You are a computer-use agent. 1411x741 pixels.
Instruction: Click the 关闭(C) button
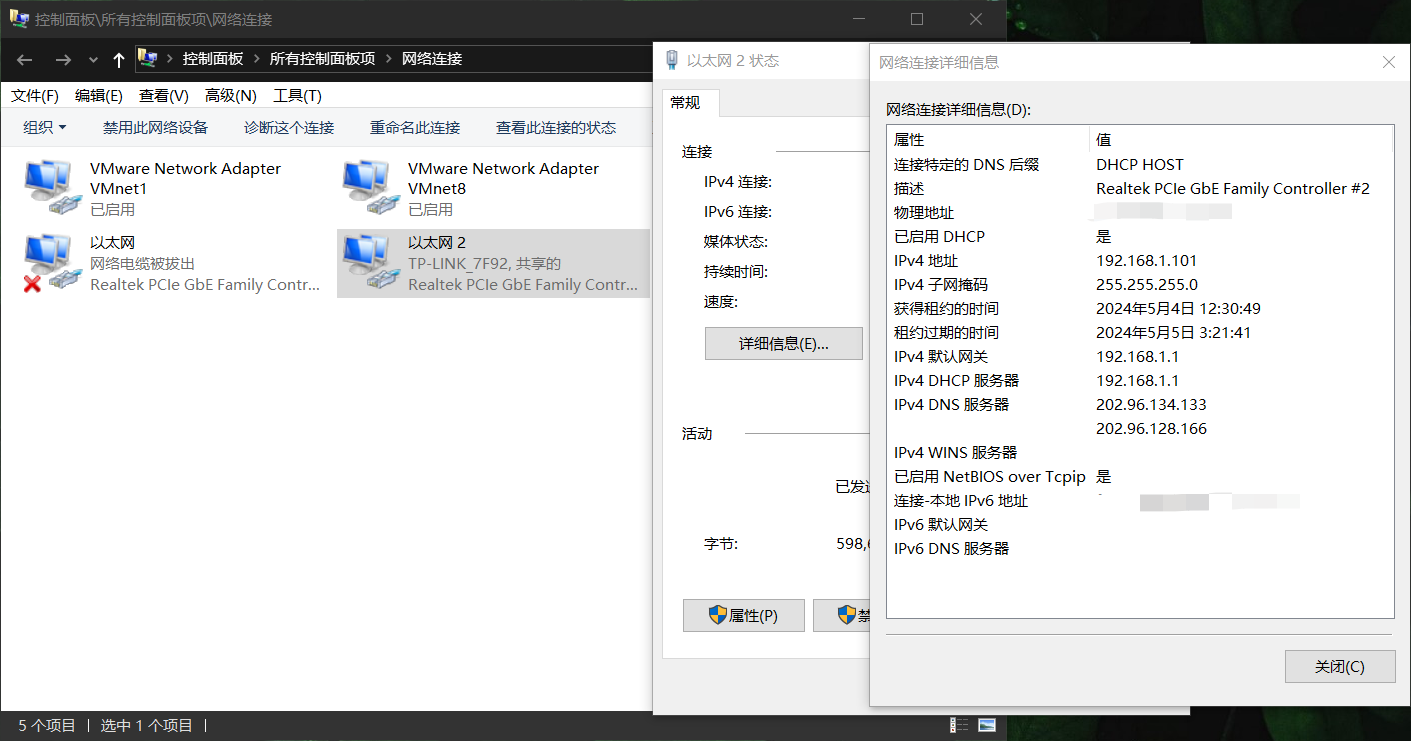click(1339, 667)
